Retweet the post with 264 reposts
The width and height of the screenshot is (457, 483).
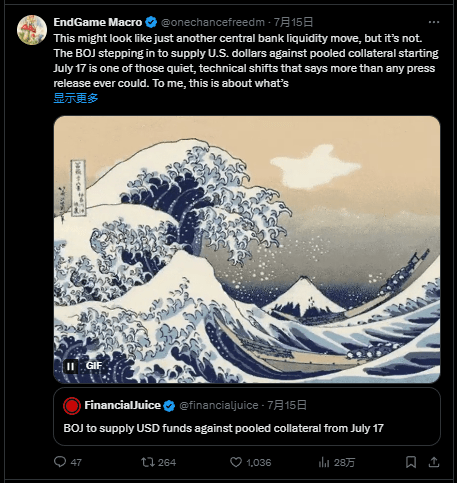coord(158,462)
